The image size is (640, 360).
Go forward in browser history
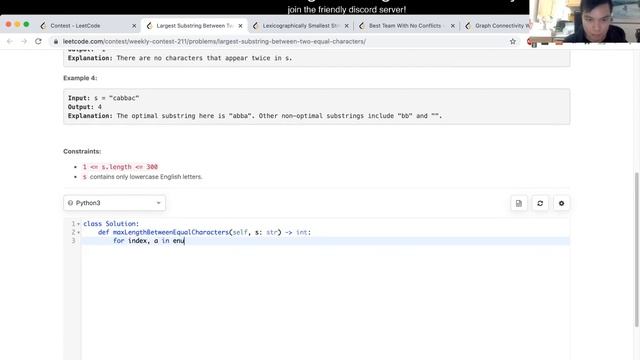coord(24,41)
